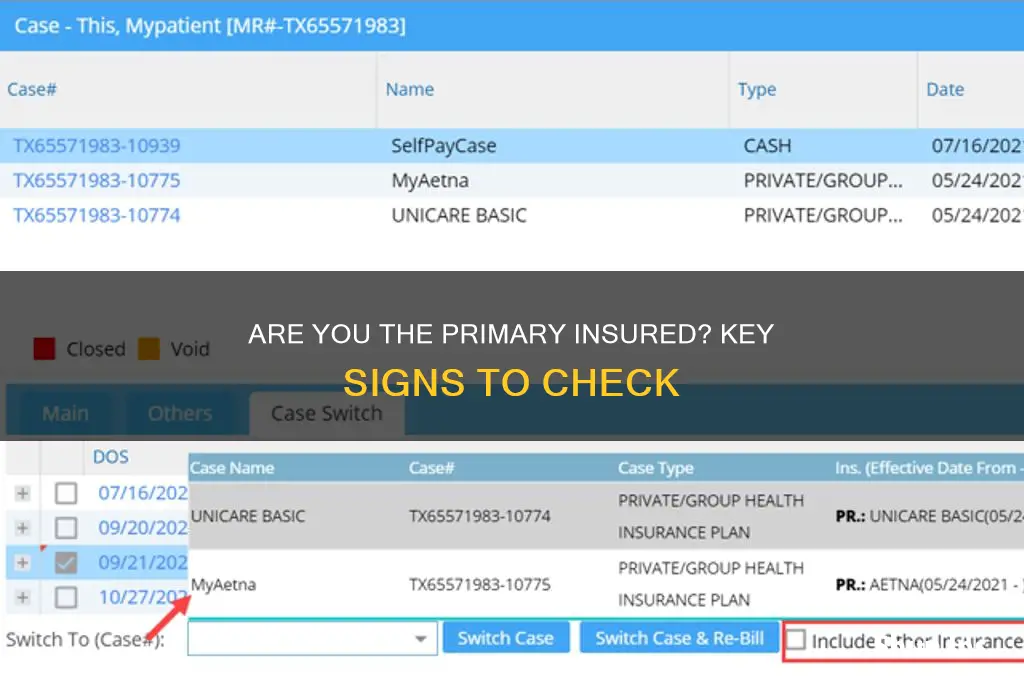The width and height of the screenshot is (1024, 680).
Task: Sort by Case# column header
Action: [x=32, y=89]
